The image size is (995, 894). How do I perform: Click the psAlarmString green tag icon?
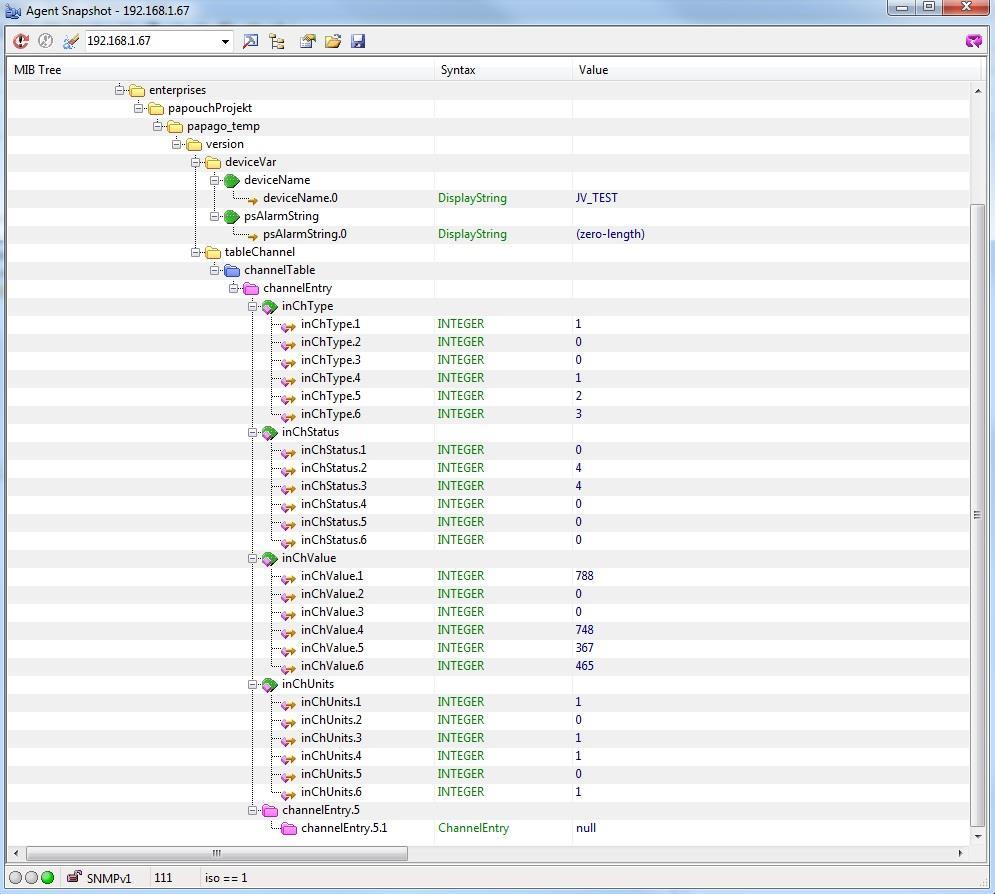pos(232,216)
